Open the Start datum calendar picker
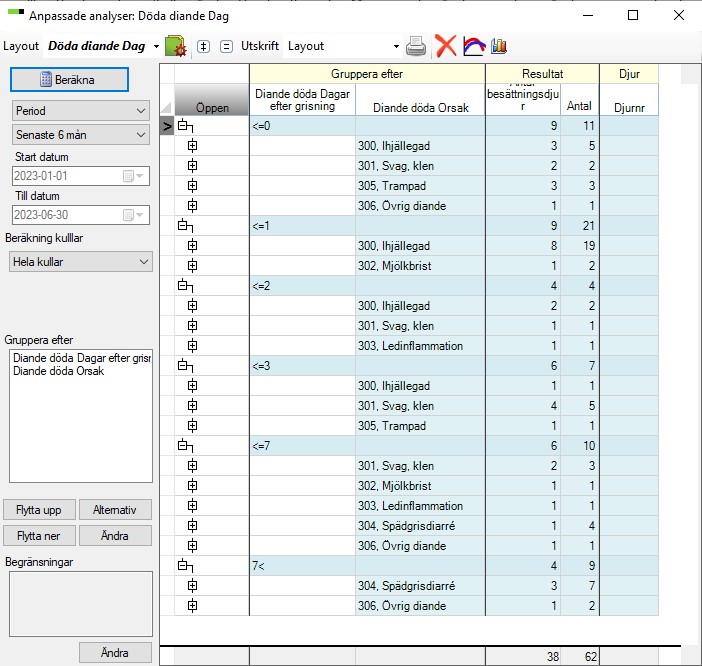 point(133,176)
